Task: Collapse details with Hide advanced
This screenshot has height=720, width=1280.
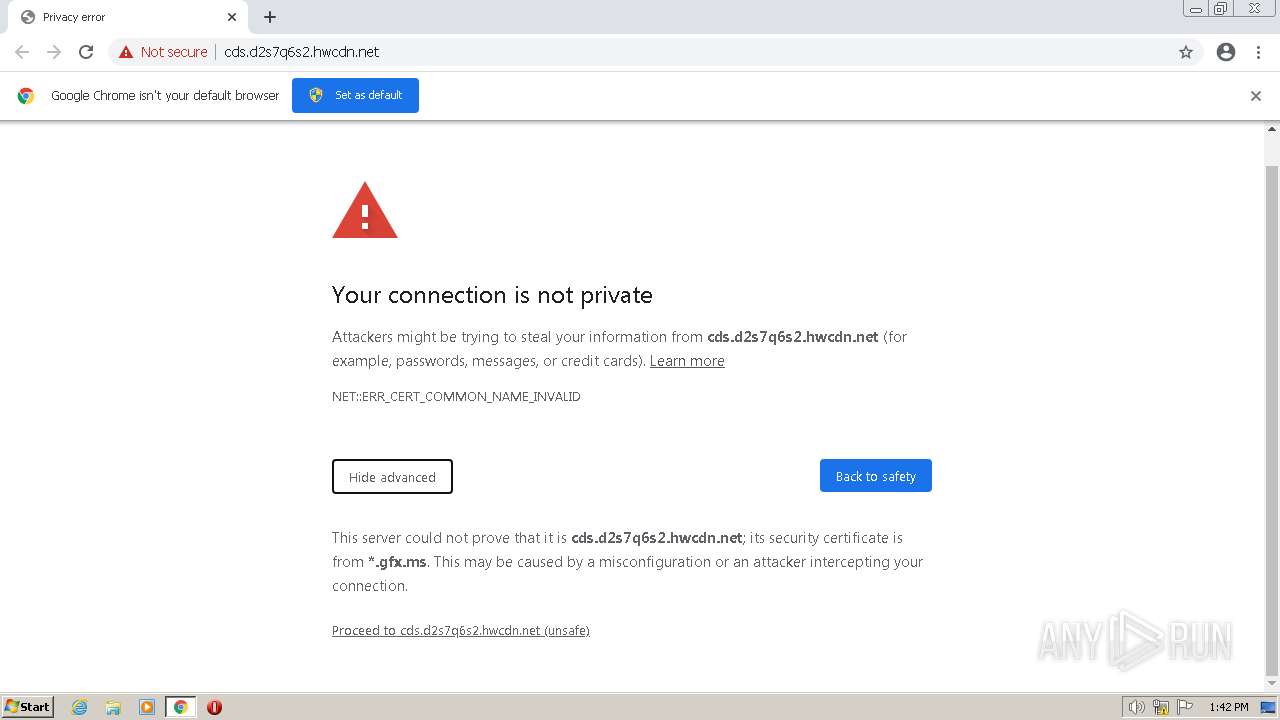Action: click(x=392, y=477)
